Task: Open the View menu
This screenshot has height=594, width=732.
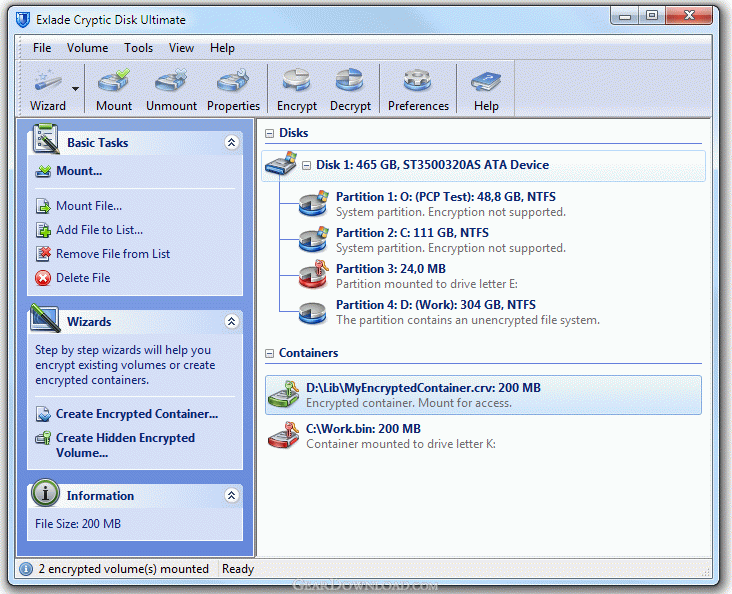Action: coord(181,48)
